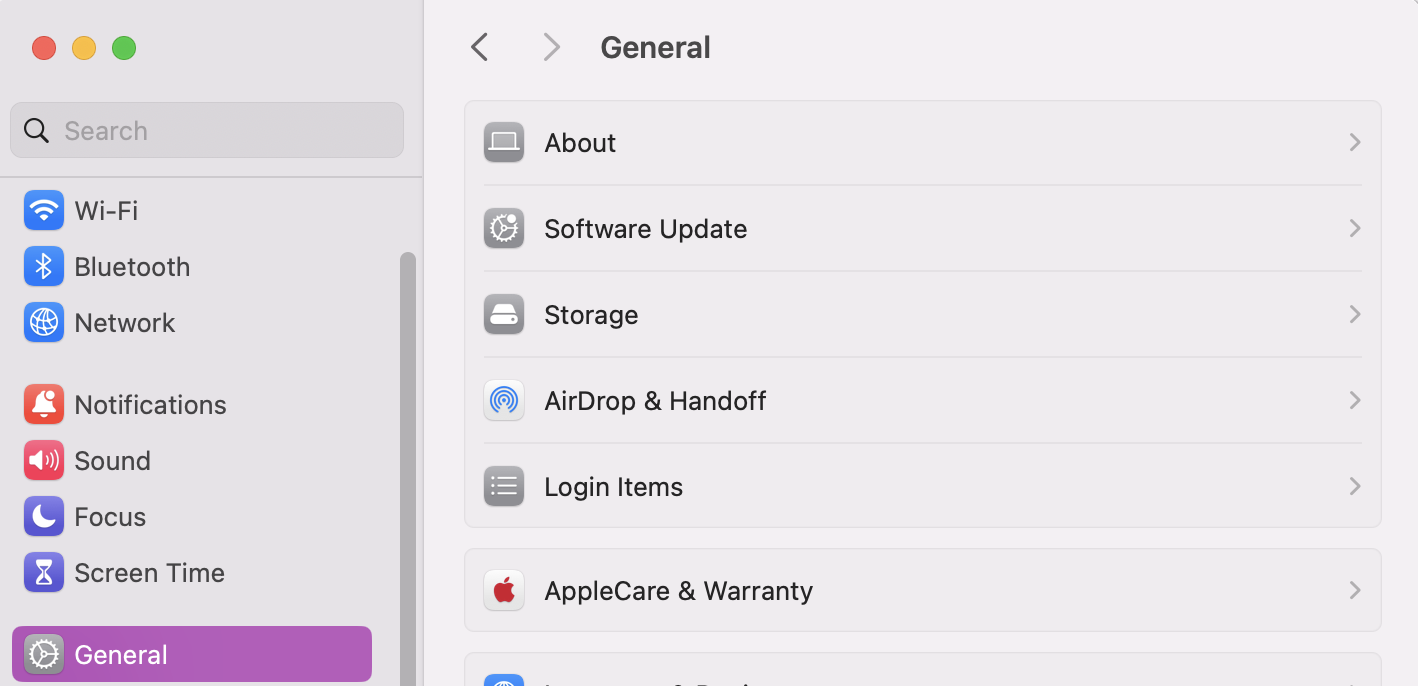Click the search field in the sidebar
This screenshot has height=686, width=1418.
(x=206, y=130)
